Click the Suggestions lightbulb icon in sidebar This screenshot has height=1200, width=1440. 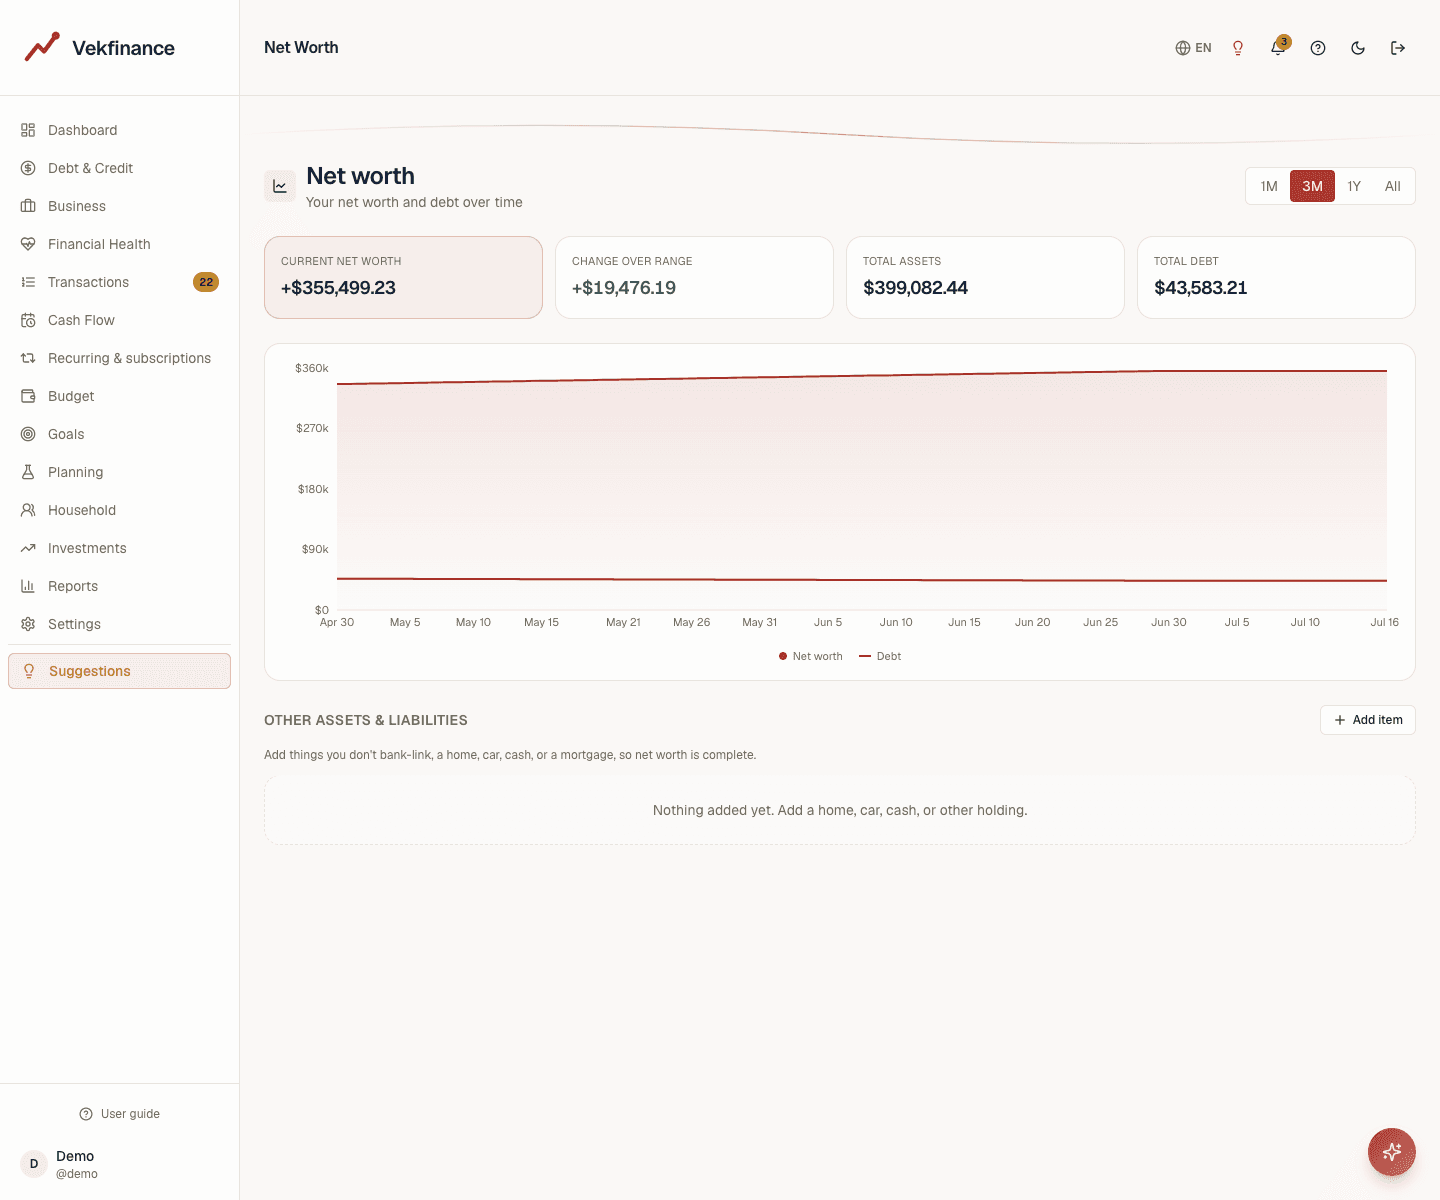click(x=29, y=671)
